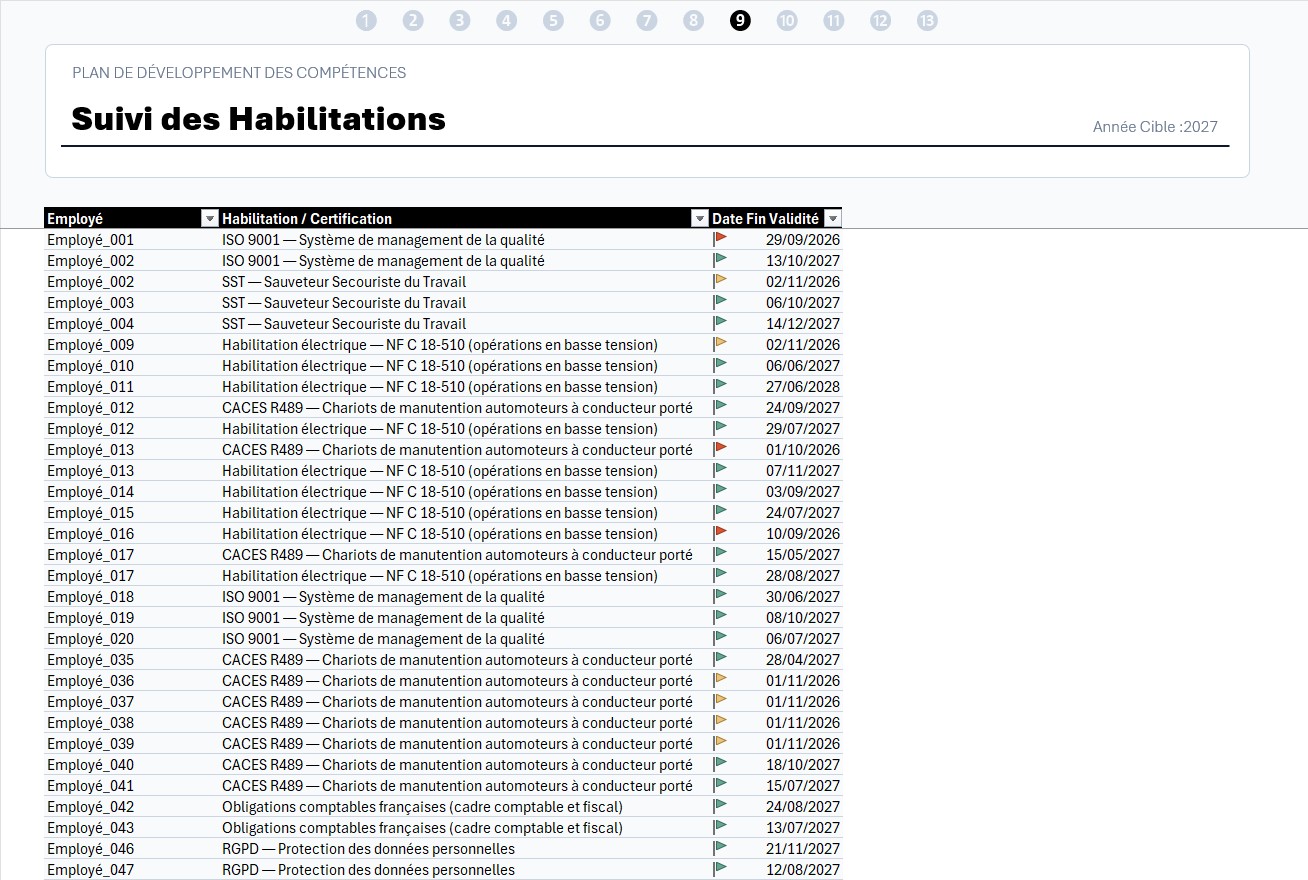
Task: Open the Date Fin Validité filter dropdown
Action: point(833,219)
